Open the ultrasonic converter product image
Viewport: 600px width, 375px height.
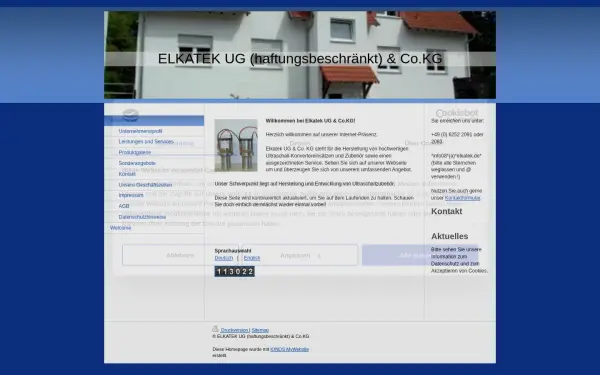pos(236,145)
